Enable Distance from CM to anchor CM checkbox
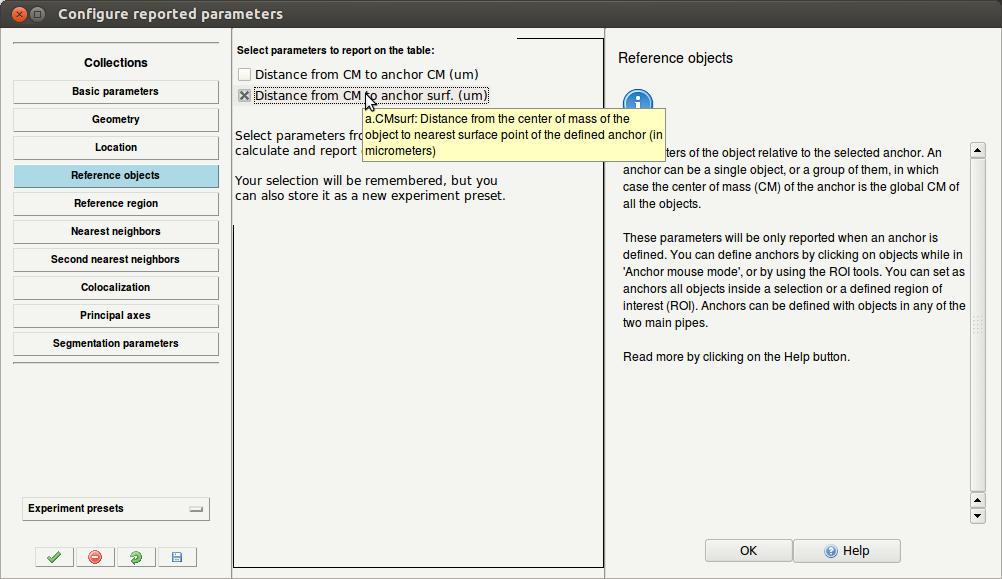Image resolution: width=1002 pixels, height=579 pixels. tap(245, 75)
